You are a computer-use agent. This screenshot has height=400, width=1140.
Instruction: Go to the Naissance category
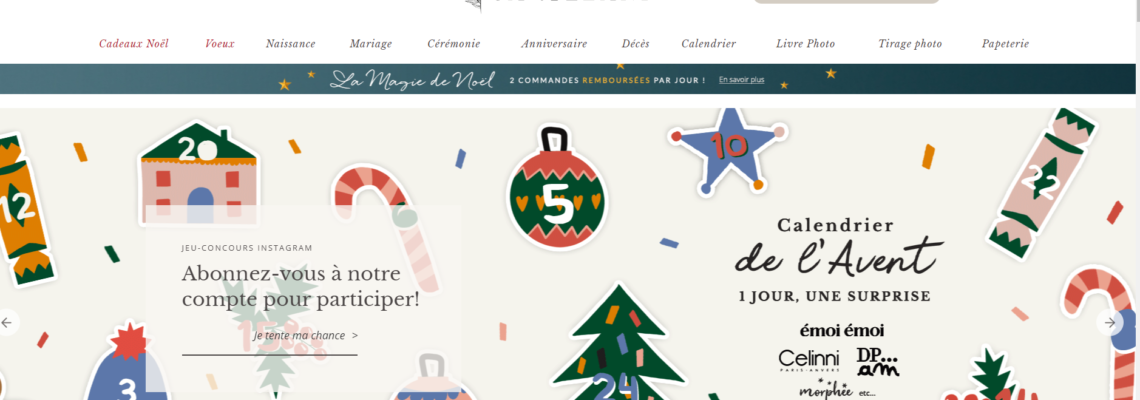291,44
